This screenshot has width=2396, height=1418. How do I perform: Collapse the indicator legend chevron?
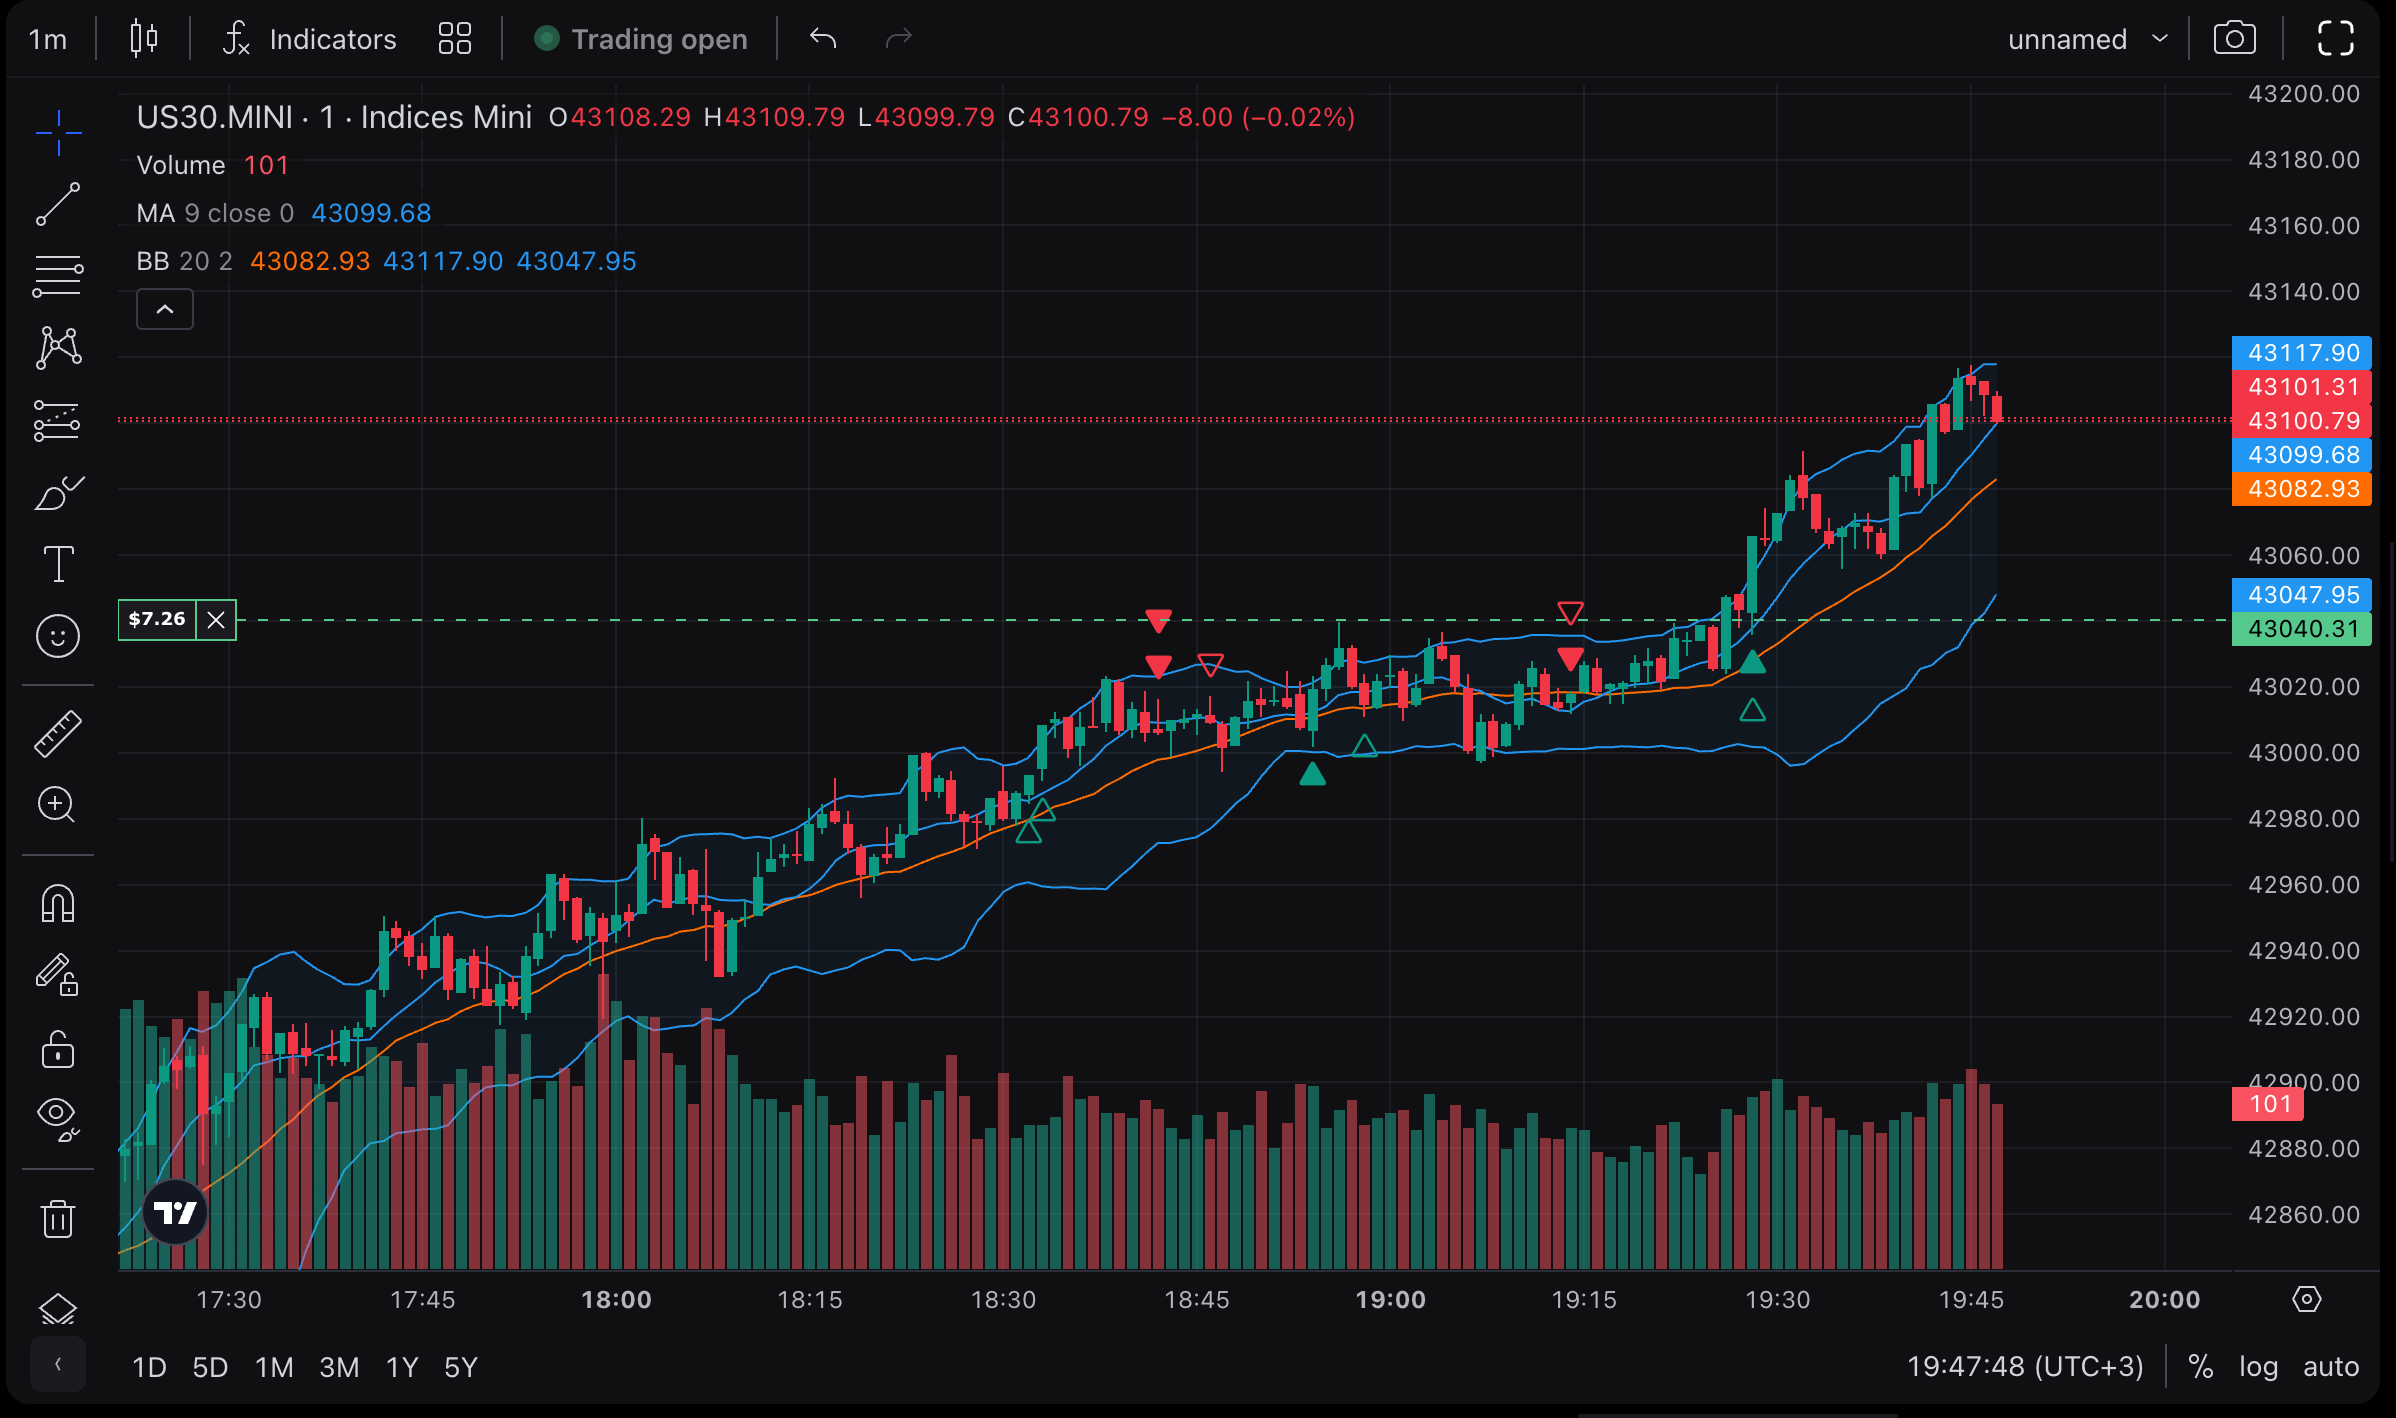(165, 309)
